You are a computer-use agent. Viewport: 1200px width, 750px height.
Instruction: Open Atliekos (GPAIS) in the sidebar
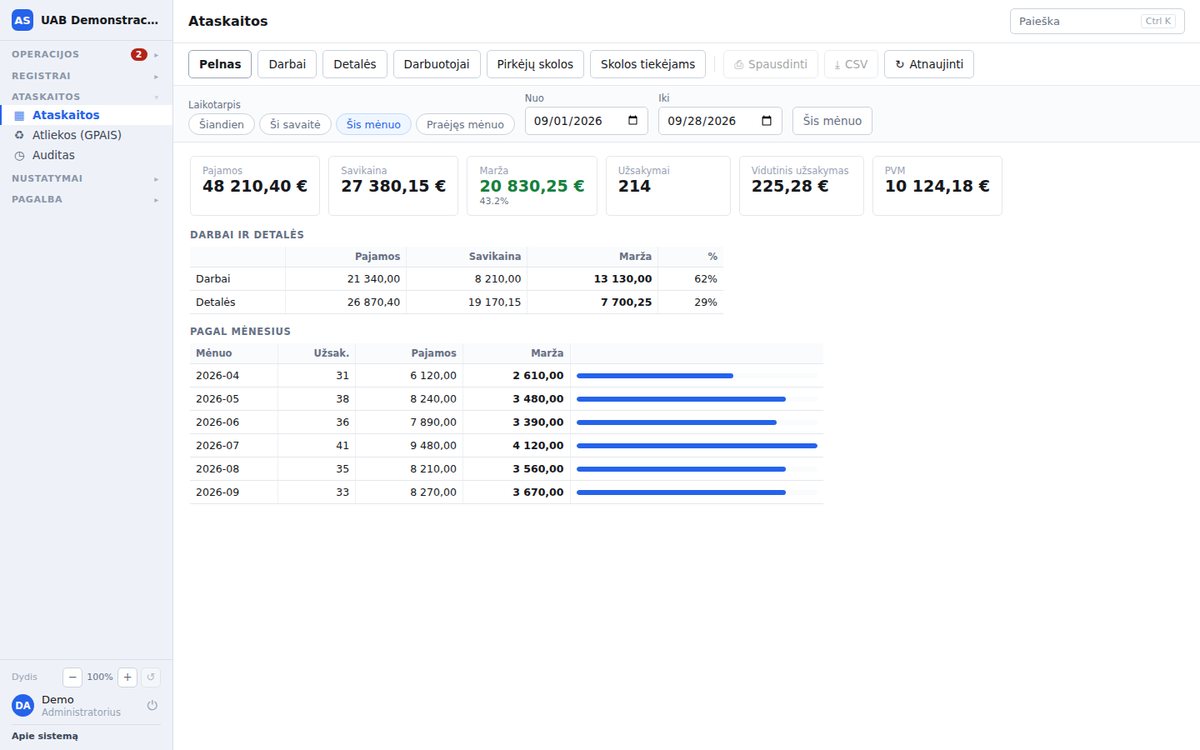(86, 135)
